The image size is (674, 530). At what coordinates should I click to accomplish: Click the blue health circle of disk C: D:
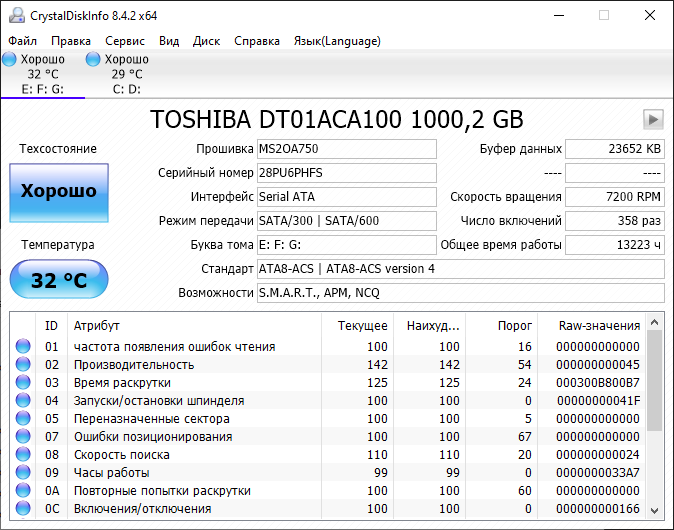pyautogui.click(x=93, y=59)
